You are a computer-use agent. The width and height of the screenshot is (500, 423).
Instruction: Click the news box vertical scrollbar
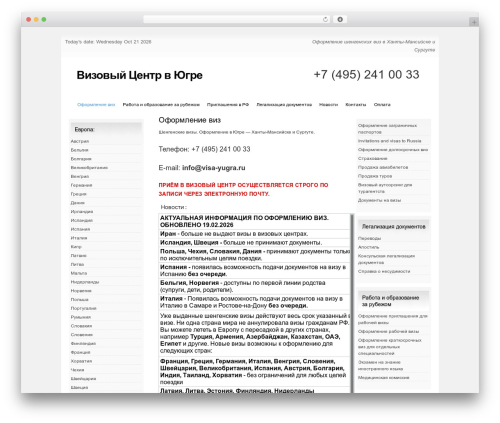click(x=352, y=303)
